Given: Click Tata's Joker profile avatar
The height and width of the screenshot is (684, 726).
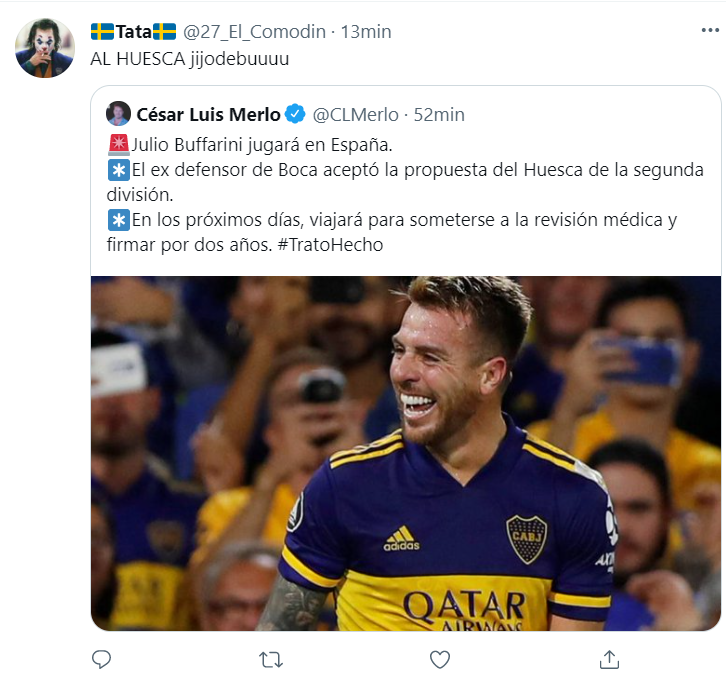Looking at the screenshot, I should click(x=45, y=47).
